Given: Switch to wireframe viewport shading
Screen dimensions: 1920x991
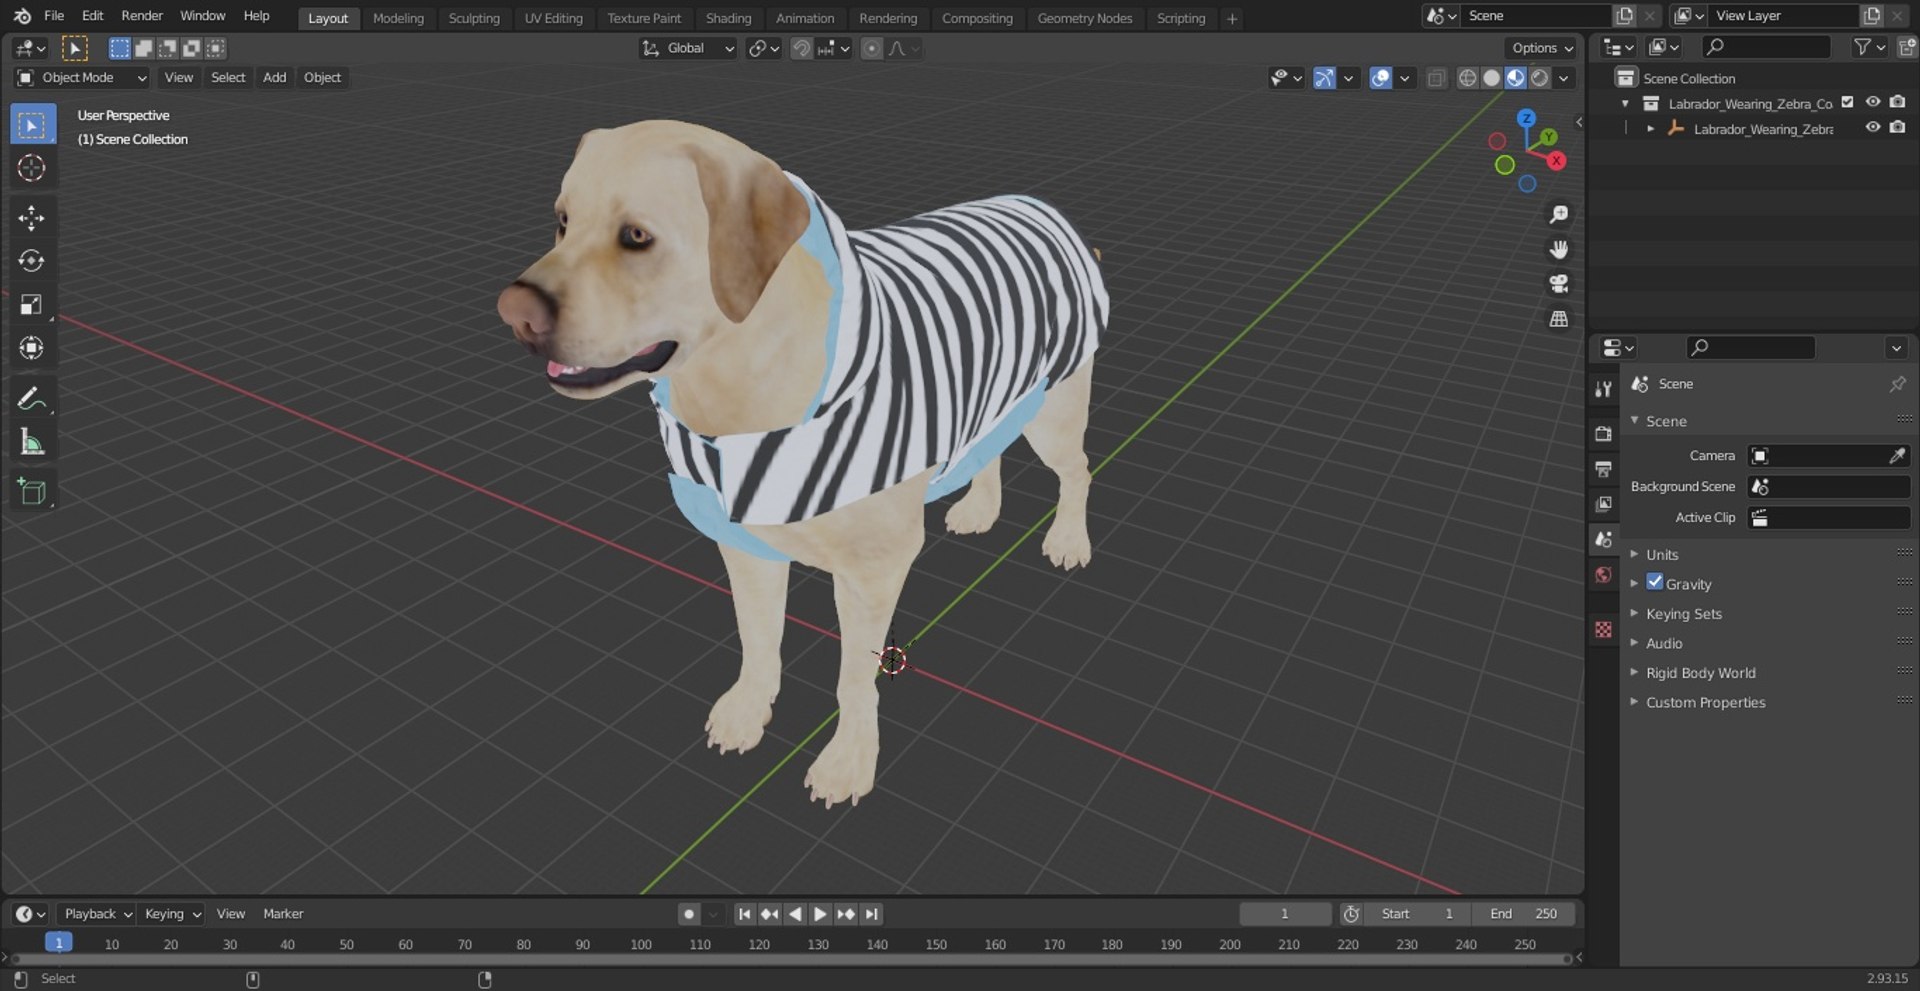Looking at the screenshot, I should click(x=1467, y=78).
